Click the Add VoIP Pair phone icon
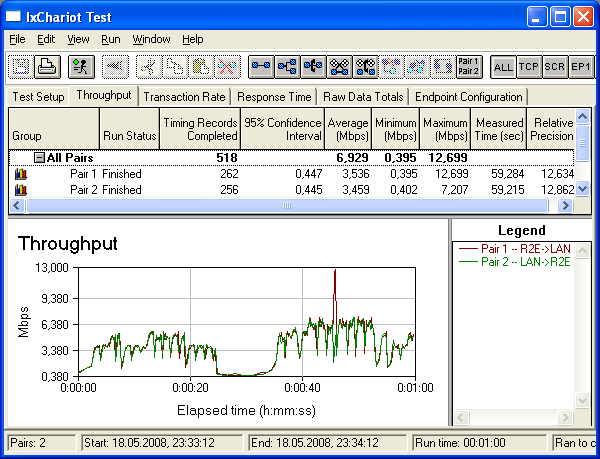 coord(313,67)
